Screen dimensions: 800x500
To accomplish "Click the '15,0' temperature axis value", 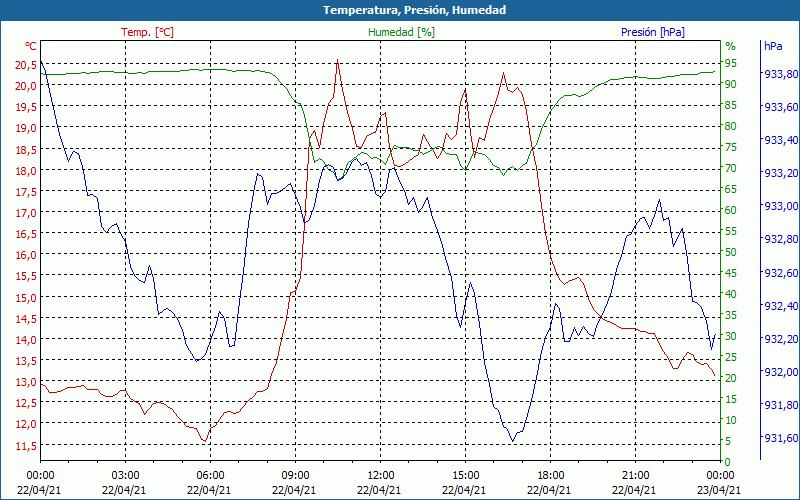I will [27, 297].
